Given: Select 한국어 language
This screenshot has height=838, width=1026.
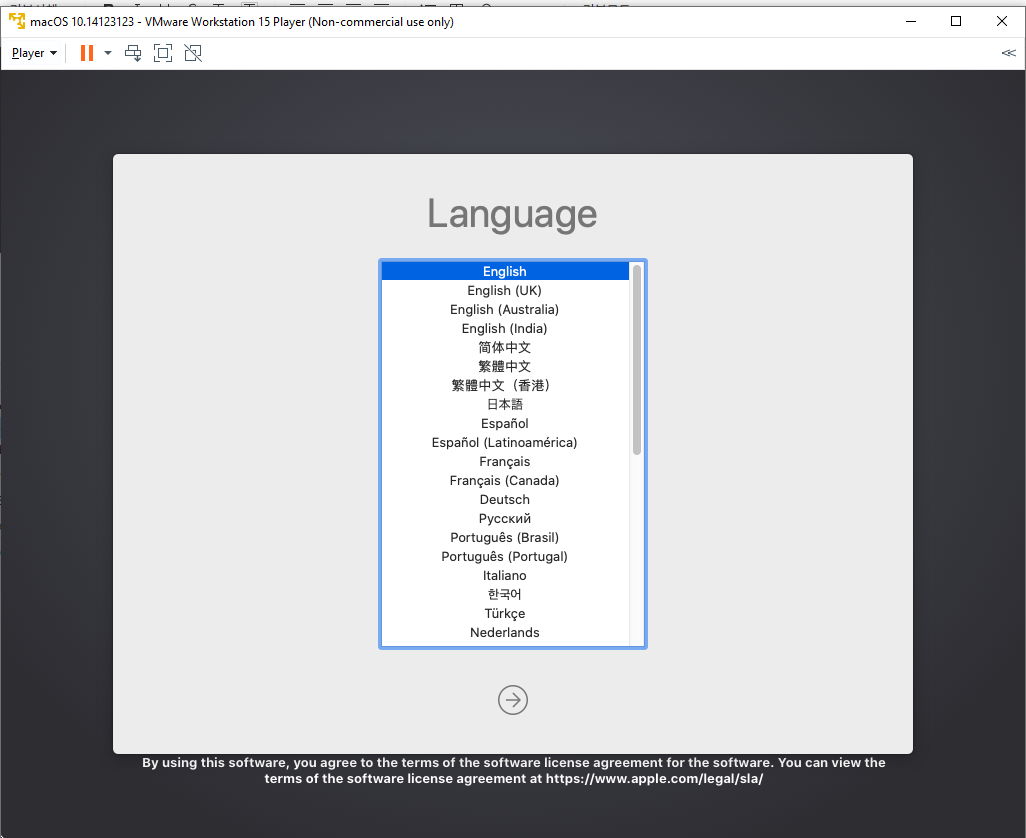Looking at the screenshot, I should tap(504, 594).
